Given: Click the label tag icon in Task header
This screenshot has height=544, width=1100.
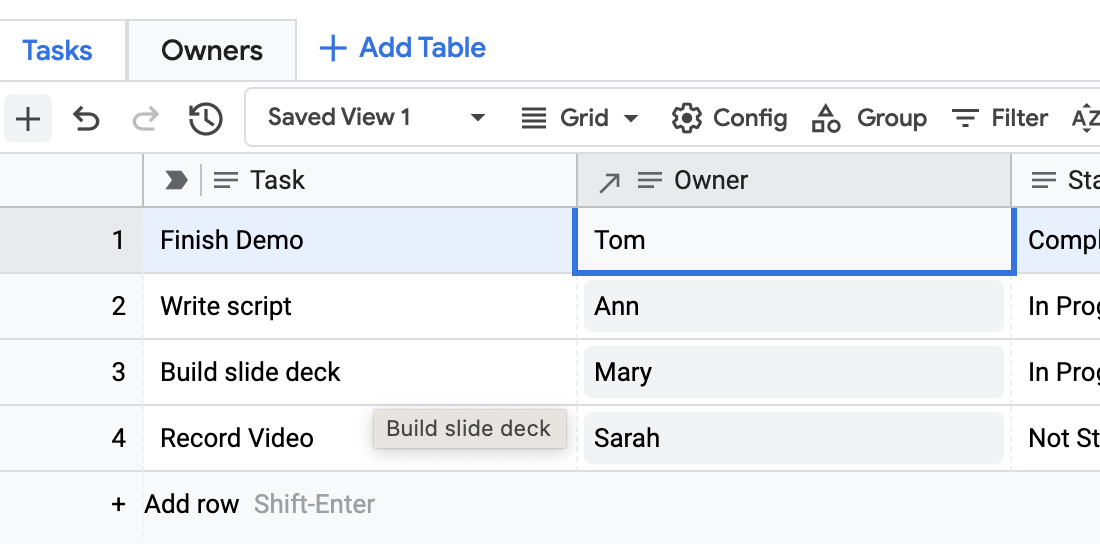Looking at the screenshot, I should coord(176,180).
